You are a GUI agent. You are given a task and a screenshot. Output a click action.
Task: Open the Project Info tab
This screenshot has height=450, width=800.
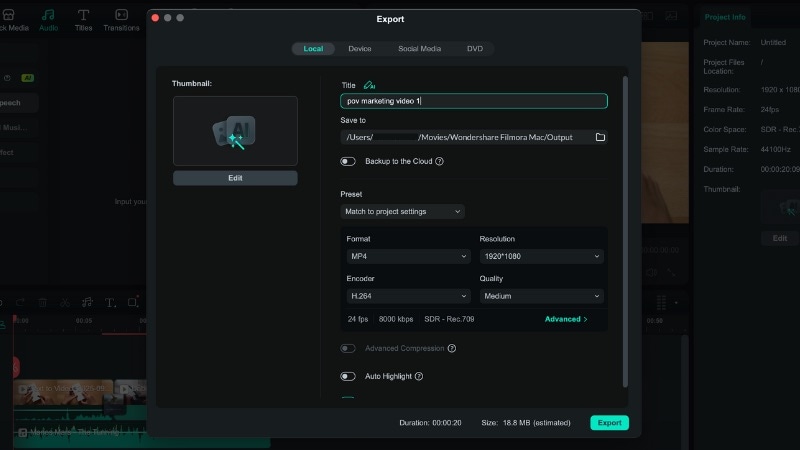[x=724, y=17]
